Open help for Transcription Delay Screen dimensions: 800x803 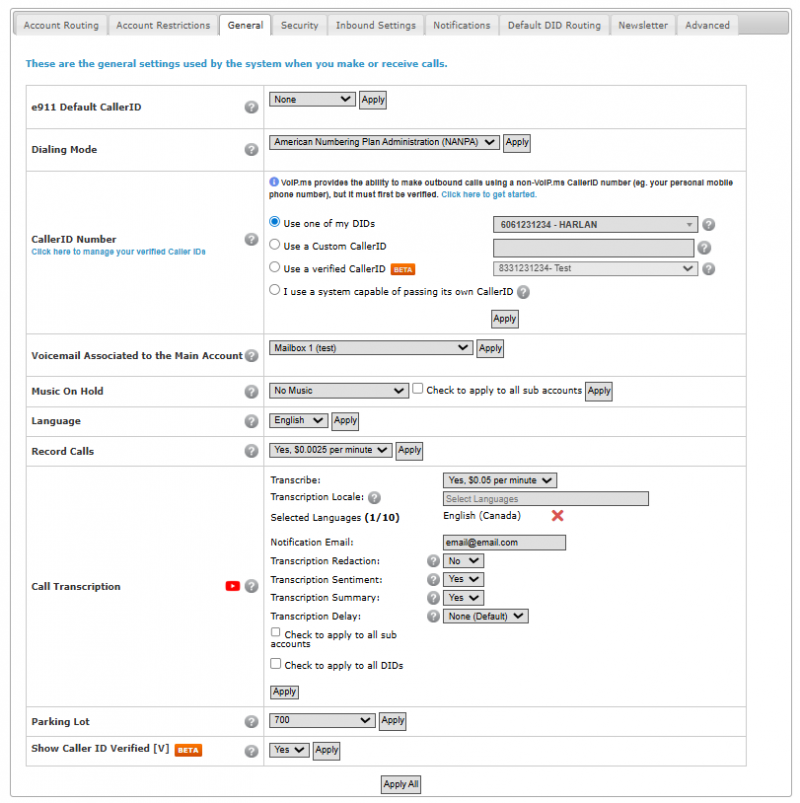click(433, 616)
